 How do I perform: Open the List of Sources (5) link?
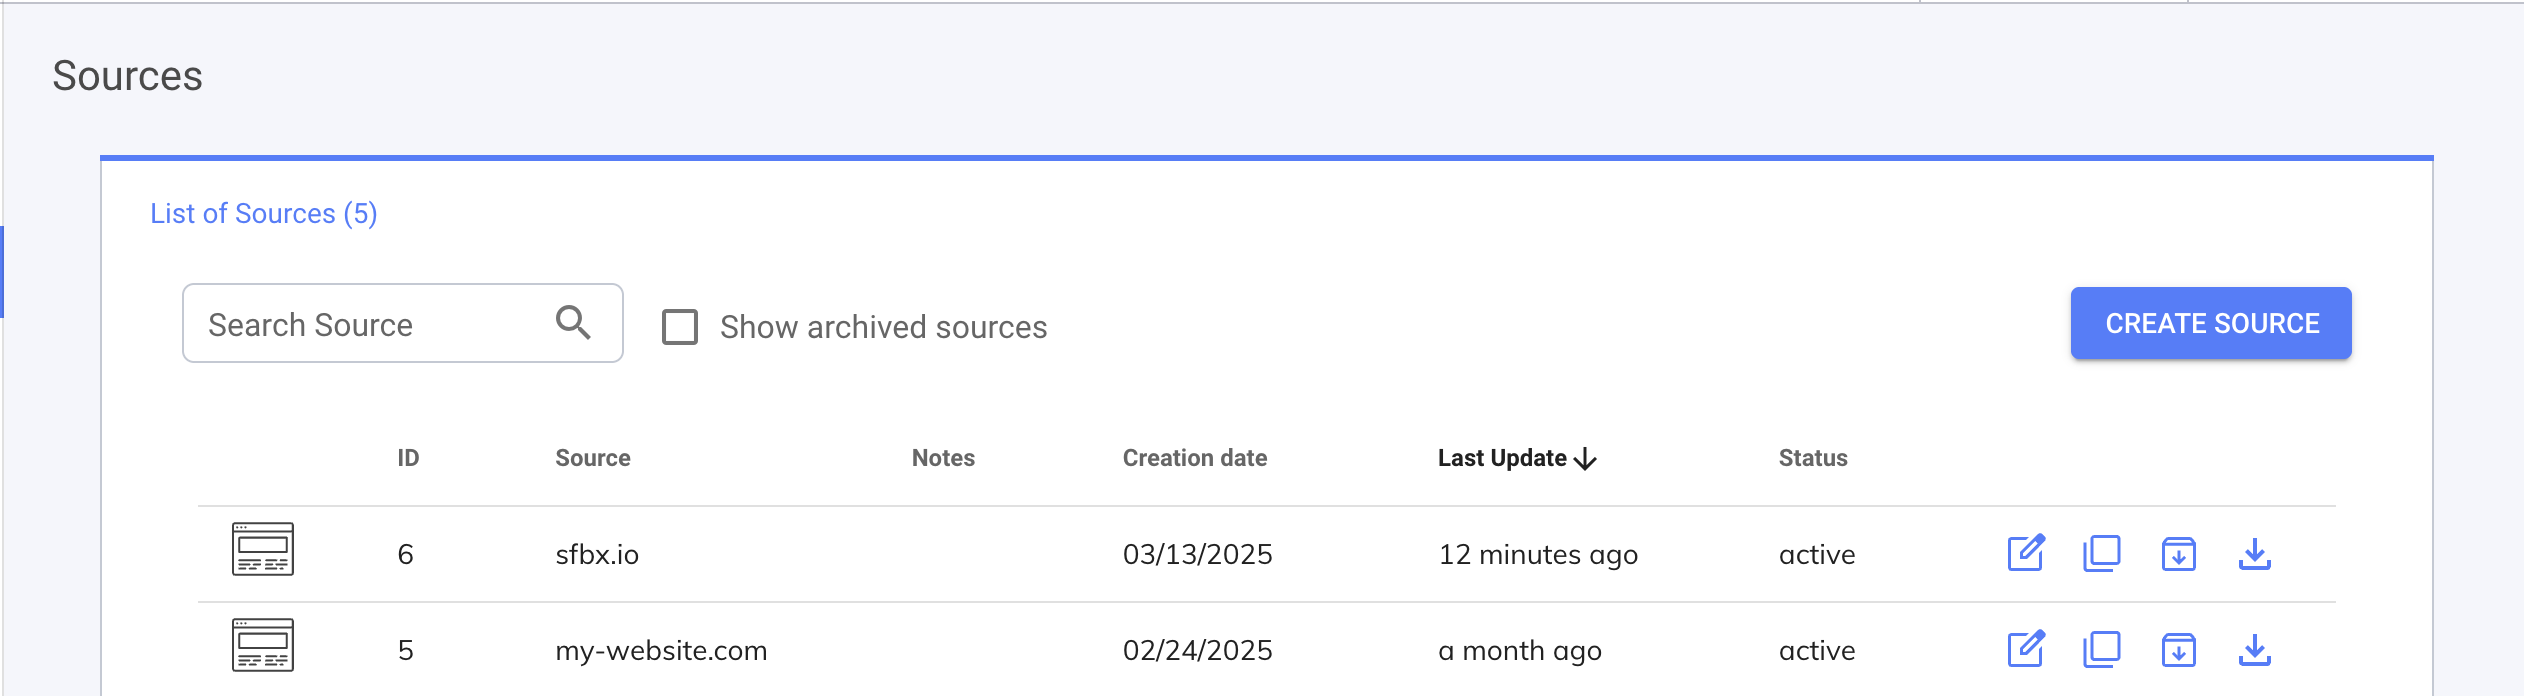click(263, 214)
